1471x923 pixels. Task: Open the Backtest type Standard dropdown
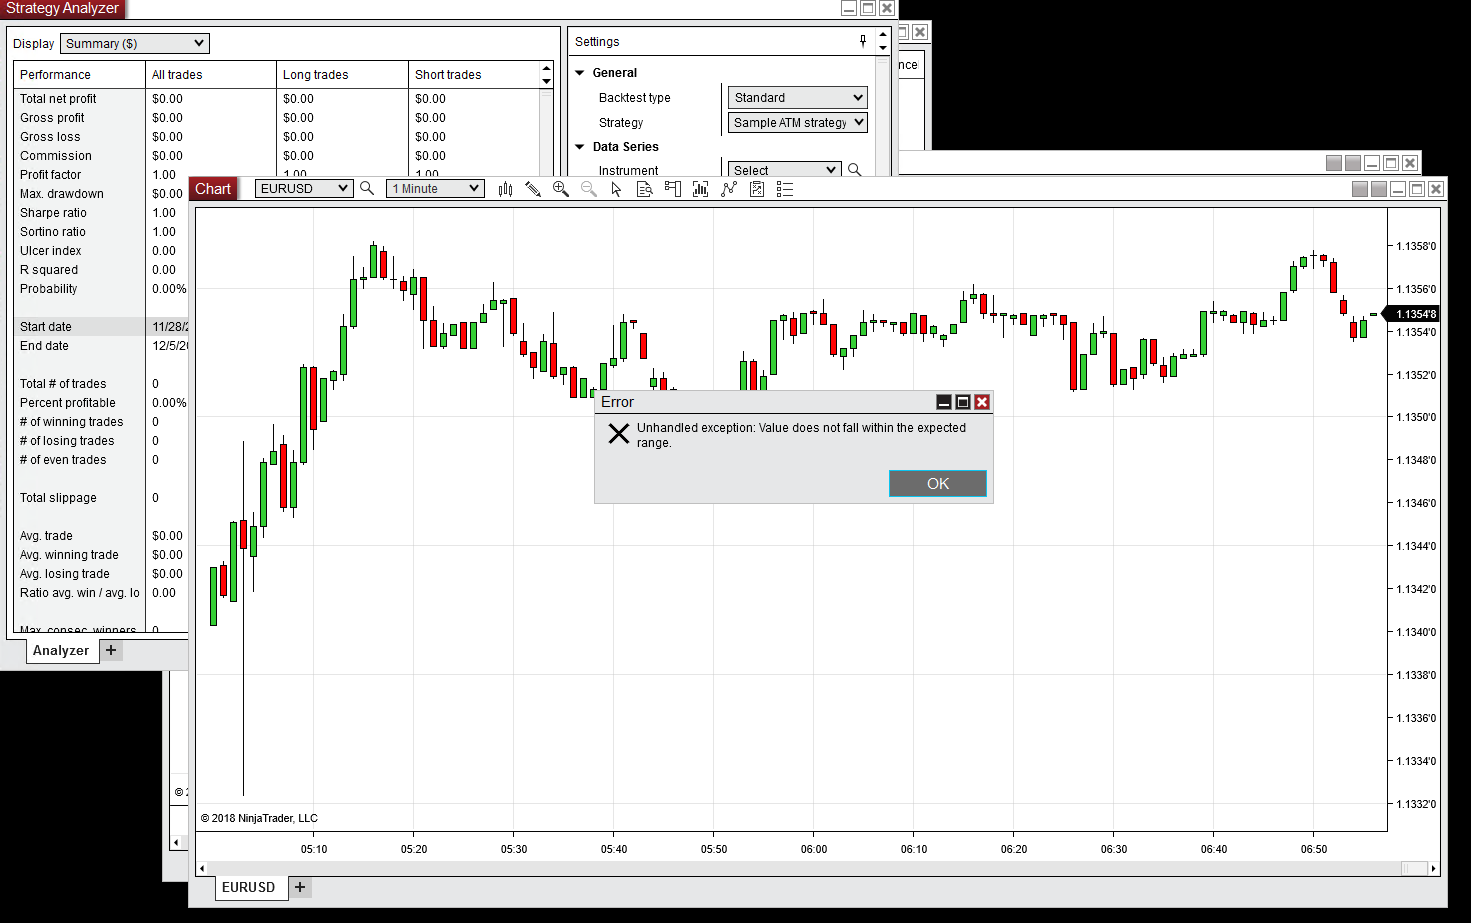coord(797,97)
